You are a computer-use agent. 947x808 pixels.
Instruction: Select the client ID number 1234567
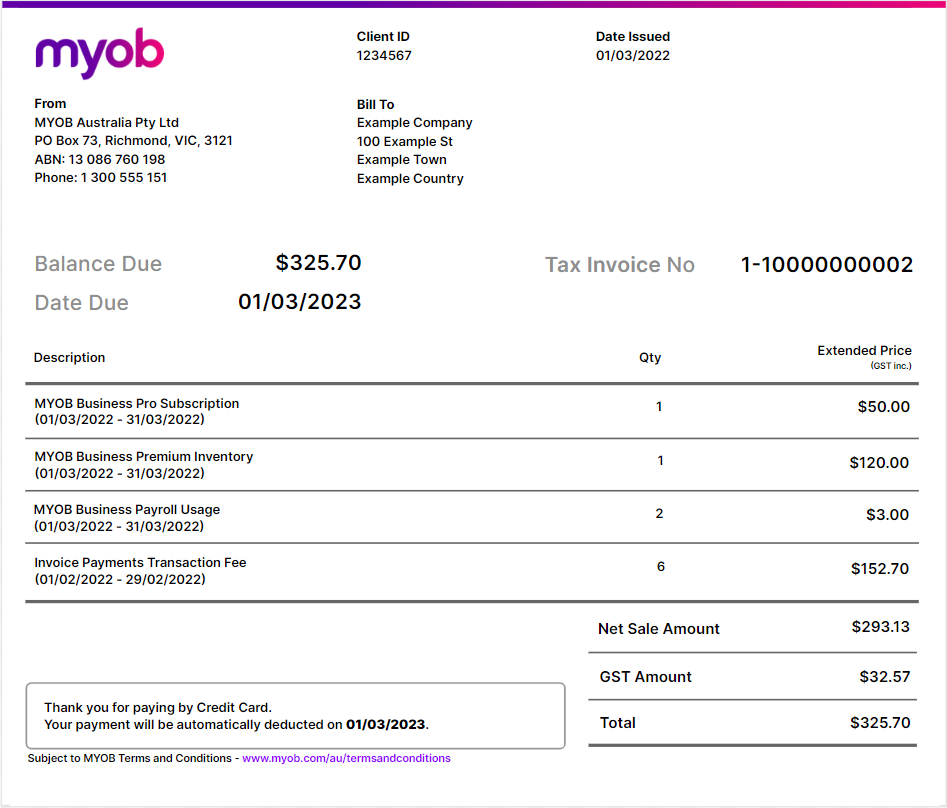pos(384,56)
